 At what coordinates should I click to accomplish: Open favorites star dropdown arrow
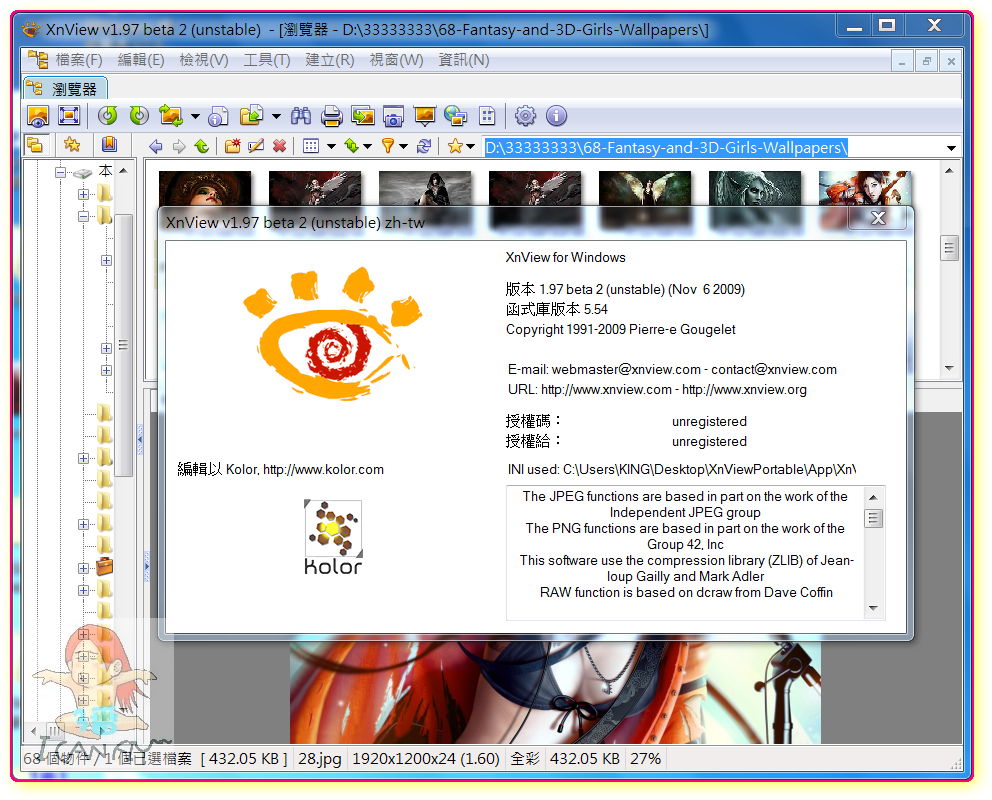tap(471, 147)
